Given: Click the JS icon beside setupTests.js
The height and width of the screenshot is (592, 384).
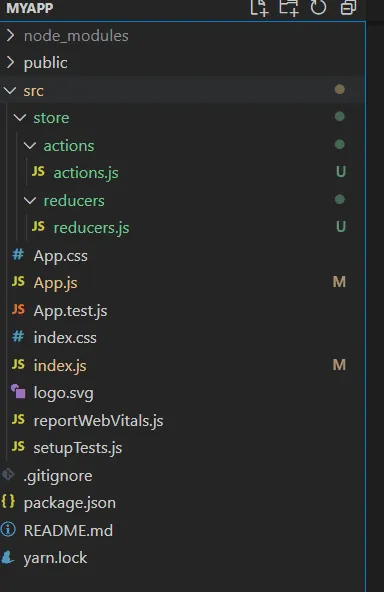Looking at the screenshot, I should tap(18, 447).
